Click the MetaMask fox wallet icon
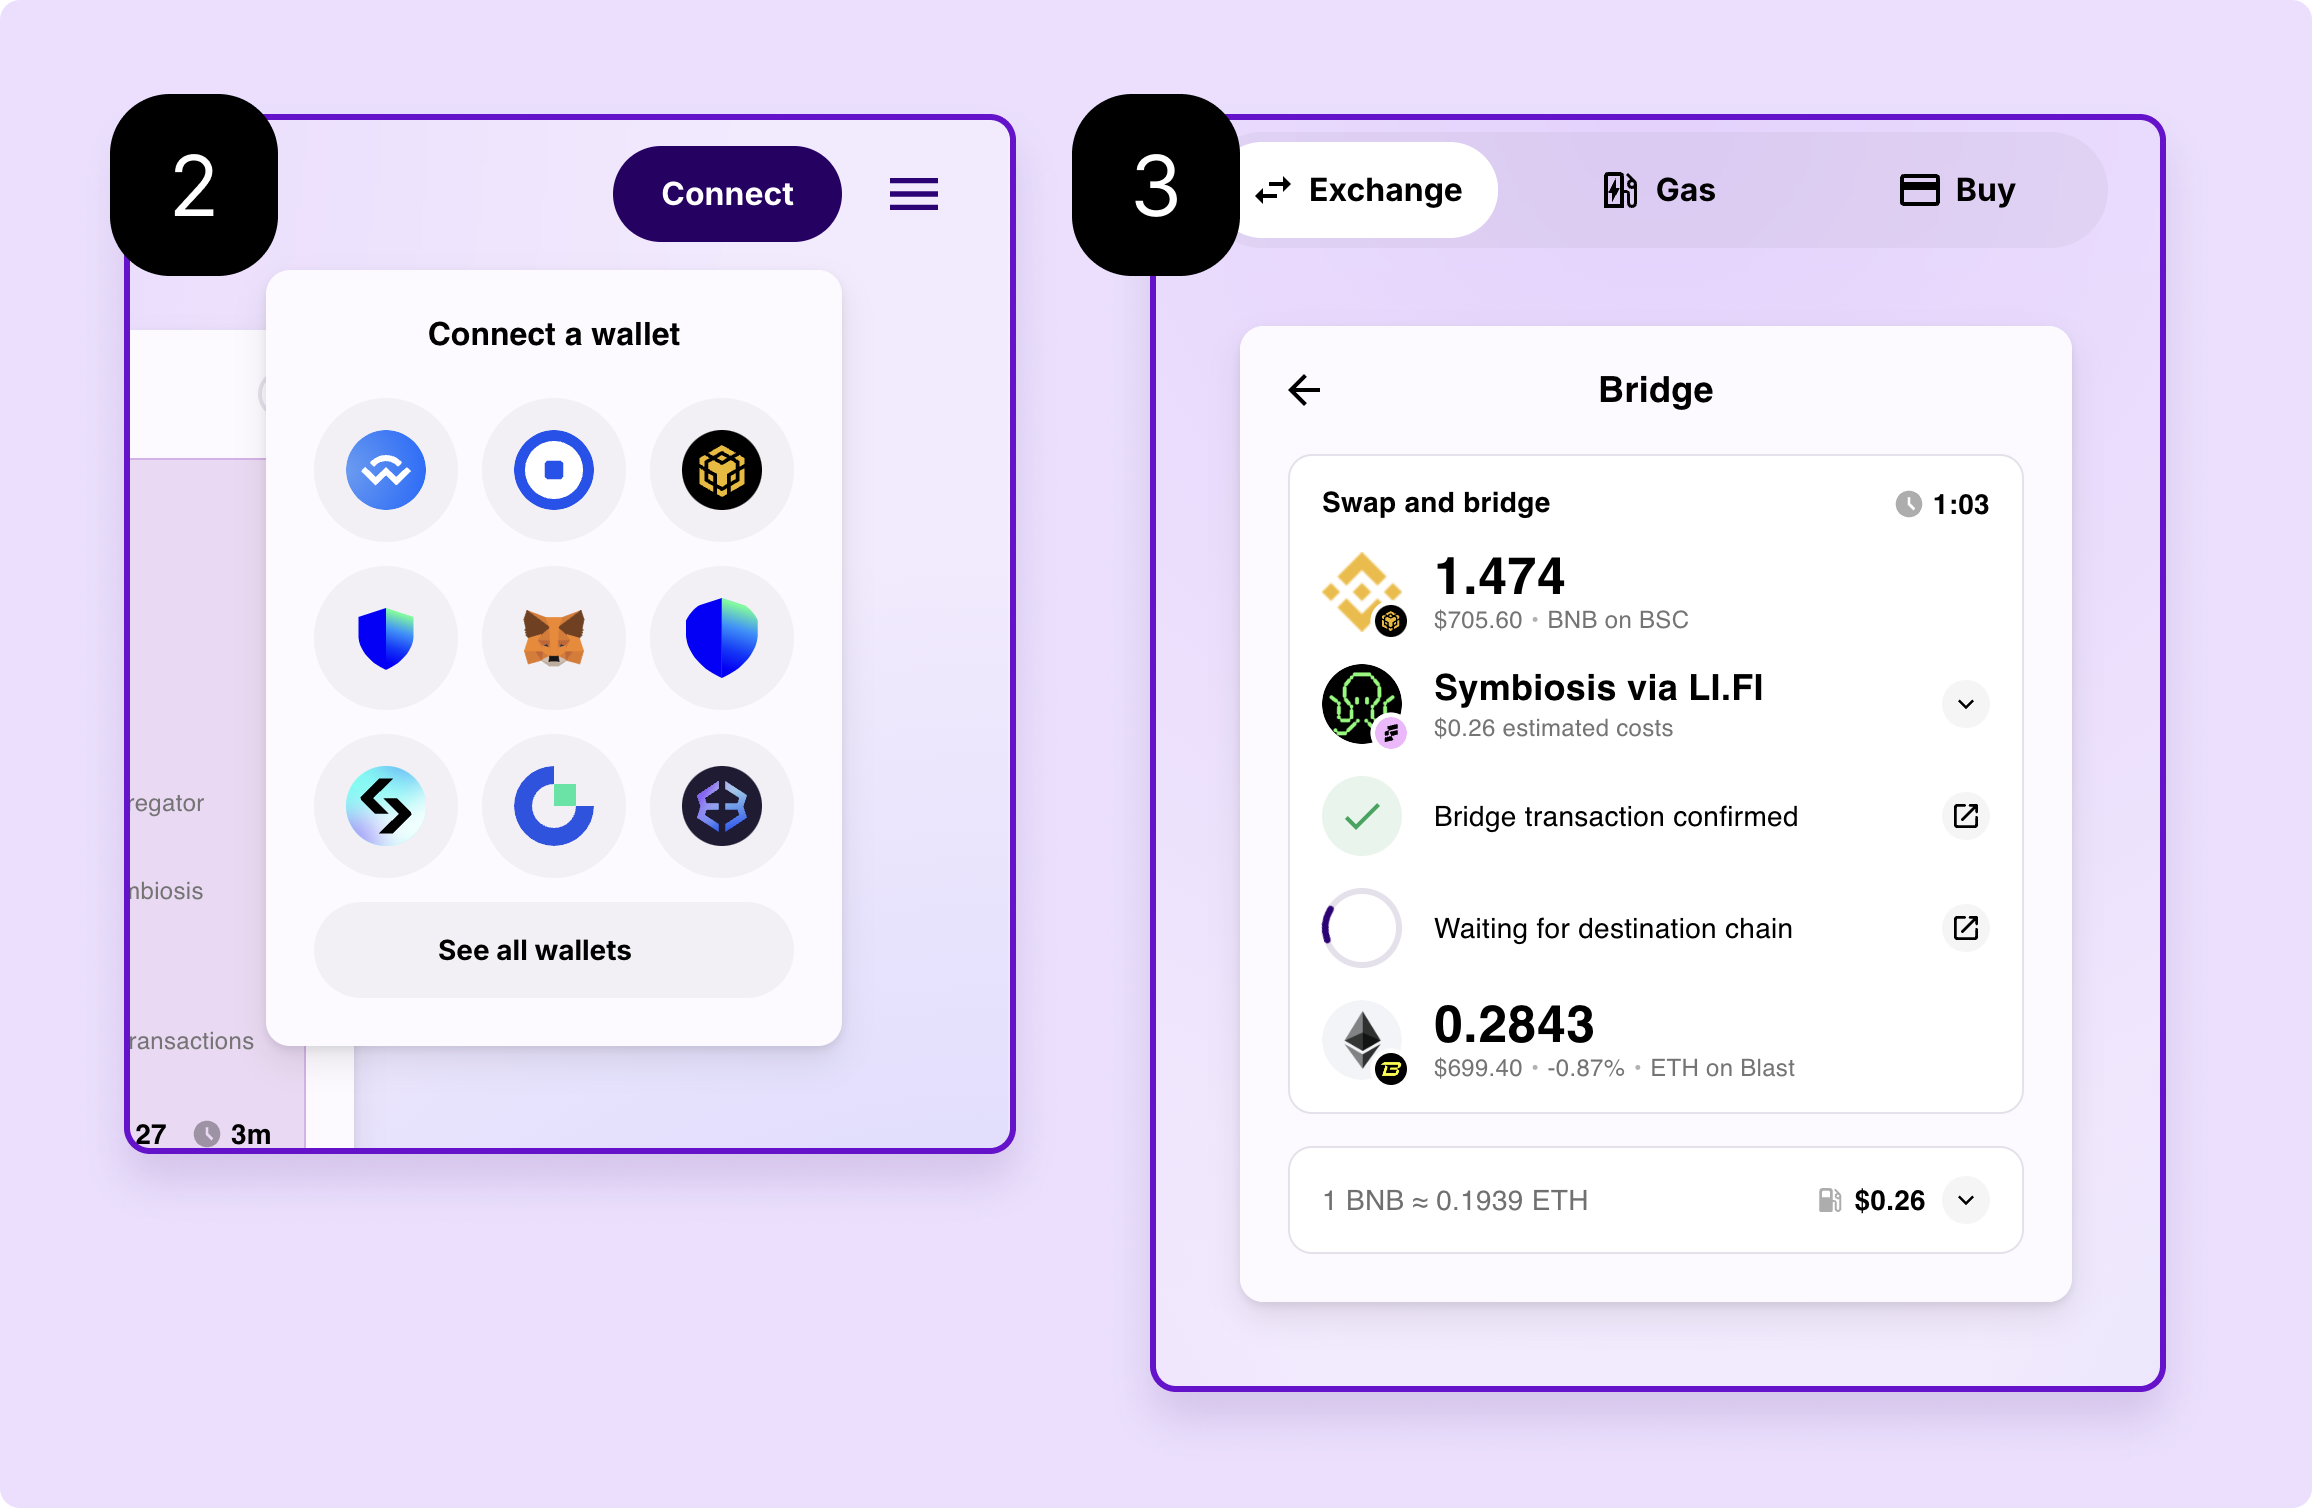The height and width of the screenshot is (1508, 2312). tap(554, 637)
